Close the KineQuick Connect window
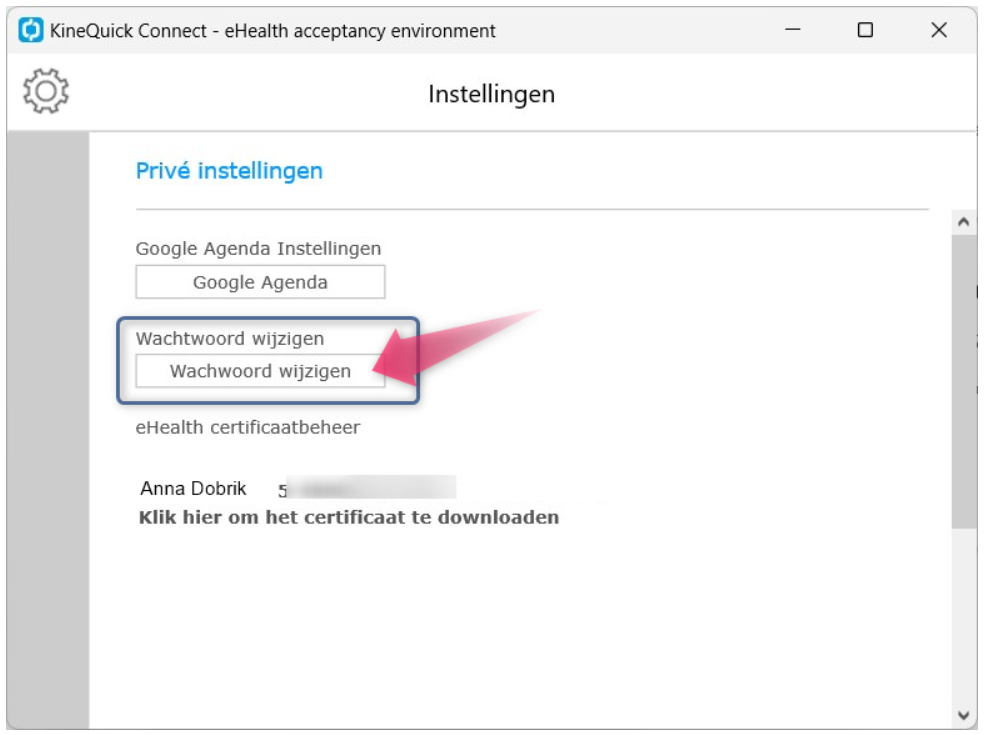Image resolution: width=987 pixels, height=735 pixels. coord(939,30)
